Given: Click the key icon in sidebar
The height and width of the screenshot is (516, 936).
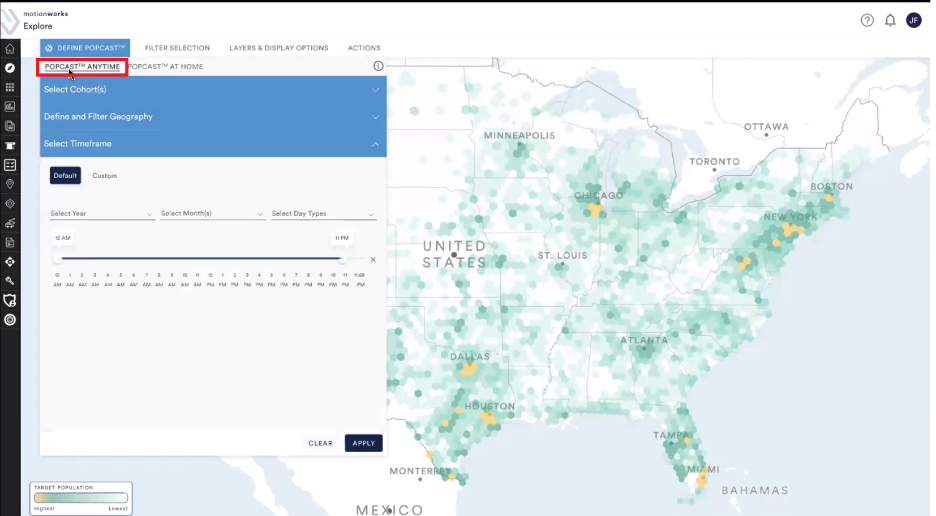Looking at the screenshot, I should tap(10, 281).
